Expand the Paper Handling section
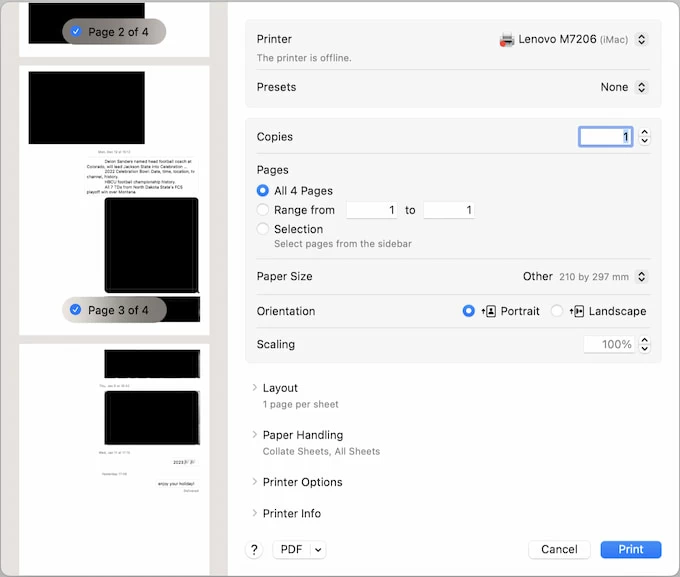Screen dimensions: 680x577 click(255, 435)
